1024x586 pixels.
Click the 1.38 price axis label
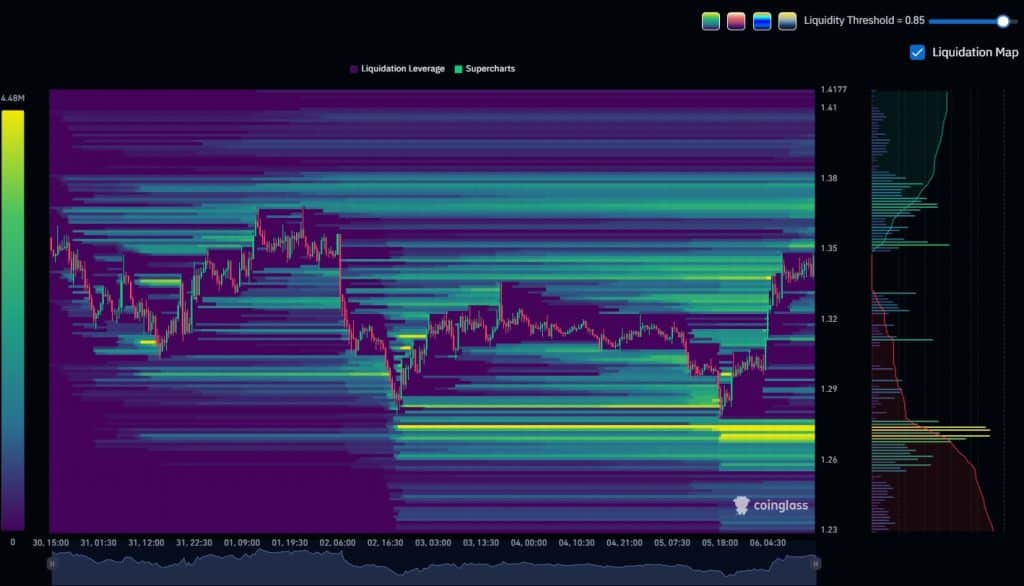pyautogui.click(x=829, y=178)
